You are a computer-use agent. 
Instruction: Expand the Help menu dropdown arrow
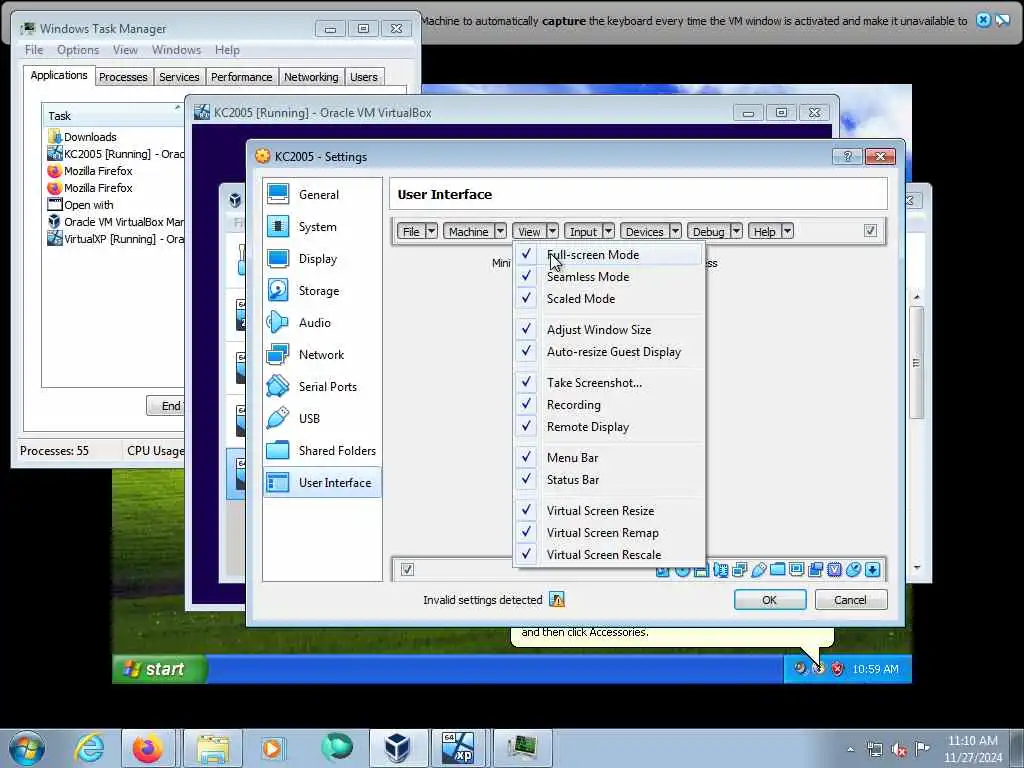point(788,231)
